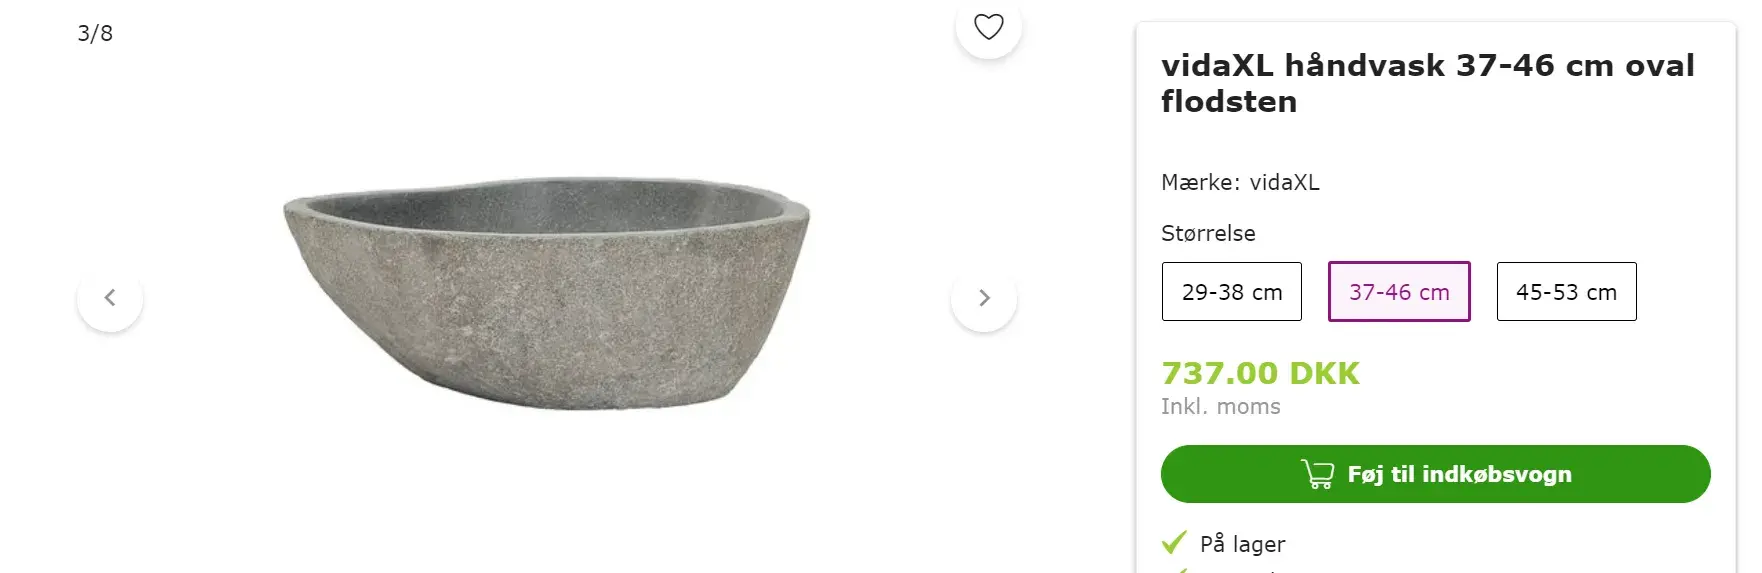The image size is (1762, 573).
Task: Click the Mærke label text
Action: pos(1199,182)
